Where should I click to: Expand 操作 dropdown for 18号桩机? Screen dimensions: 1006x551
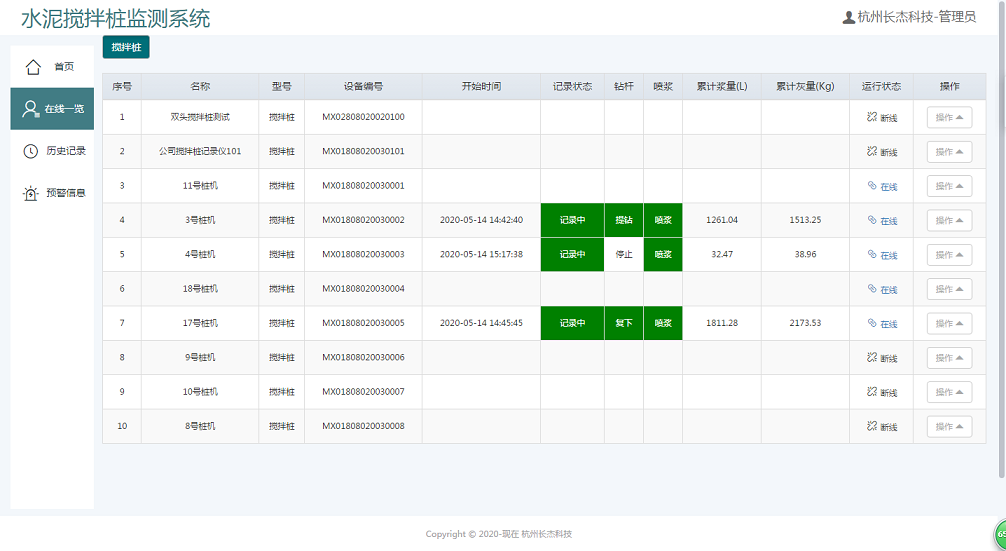click(949, 289)
